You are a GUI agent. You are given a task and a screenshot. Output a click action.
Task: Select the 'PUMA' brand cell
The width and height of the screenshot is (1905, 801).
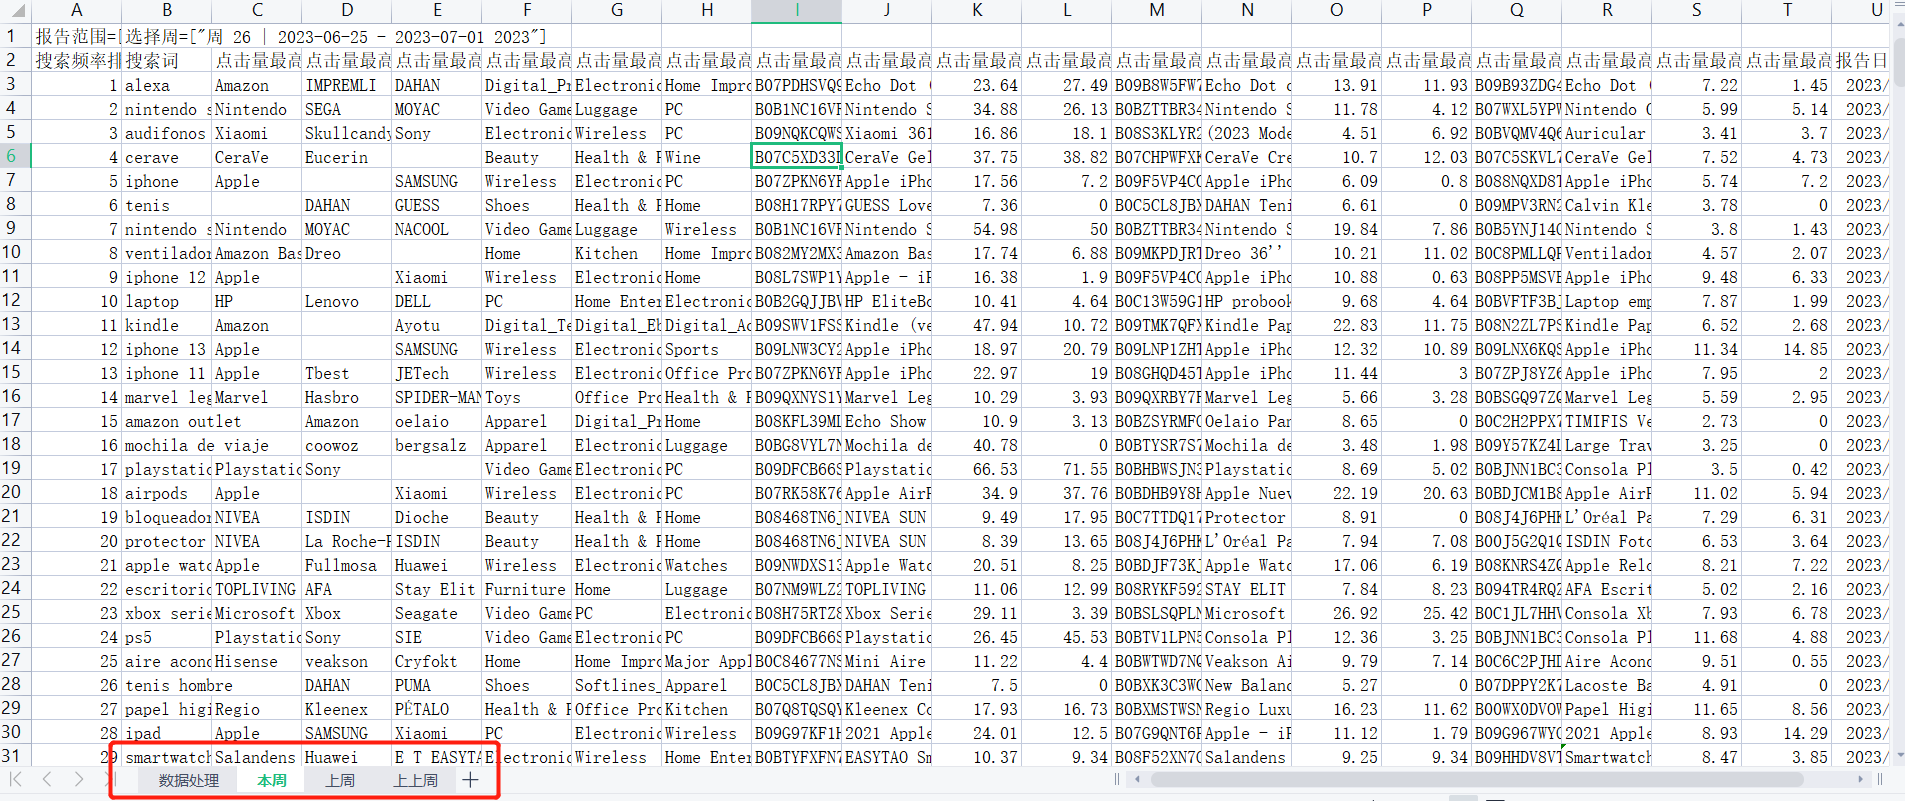click(x=437, y=685)
